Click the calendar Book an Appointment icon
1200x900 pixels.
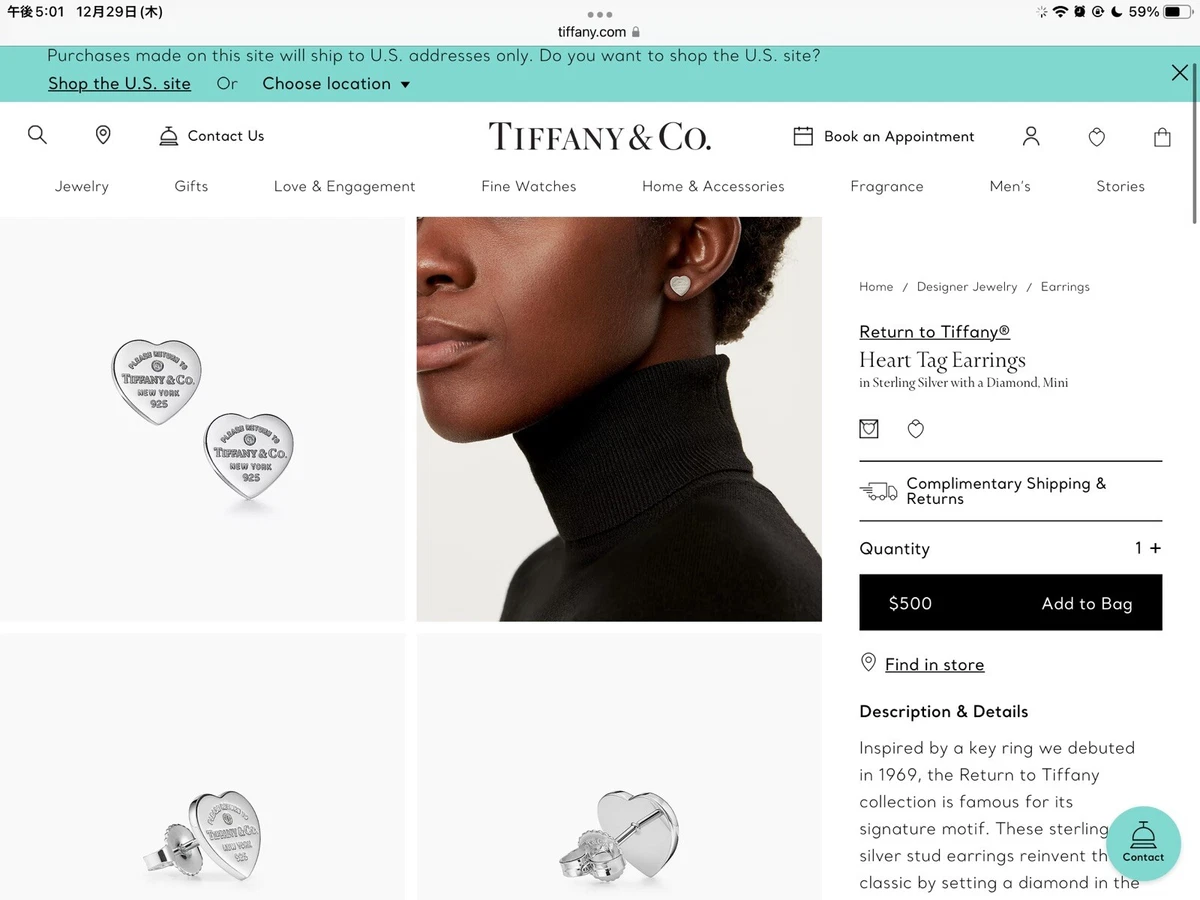[803, 136]
